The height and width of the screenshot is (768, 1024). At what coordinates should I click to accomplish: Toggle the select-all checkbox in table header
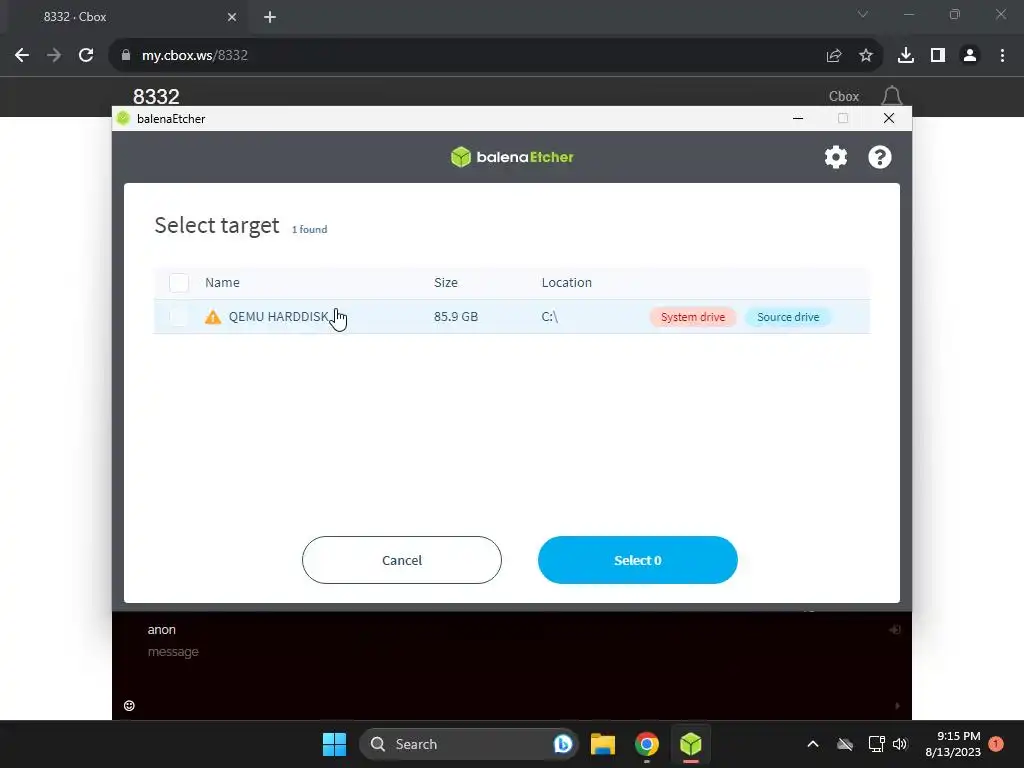tap(178, 283)
